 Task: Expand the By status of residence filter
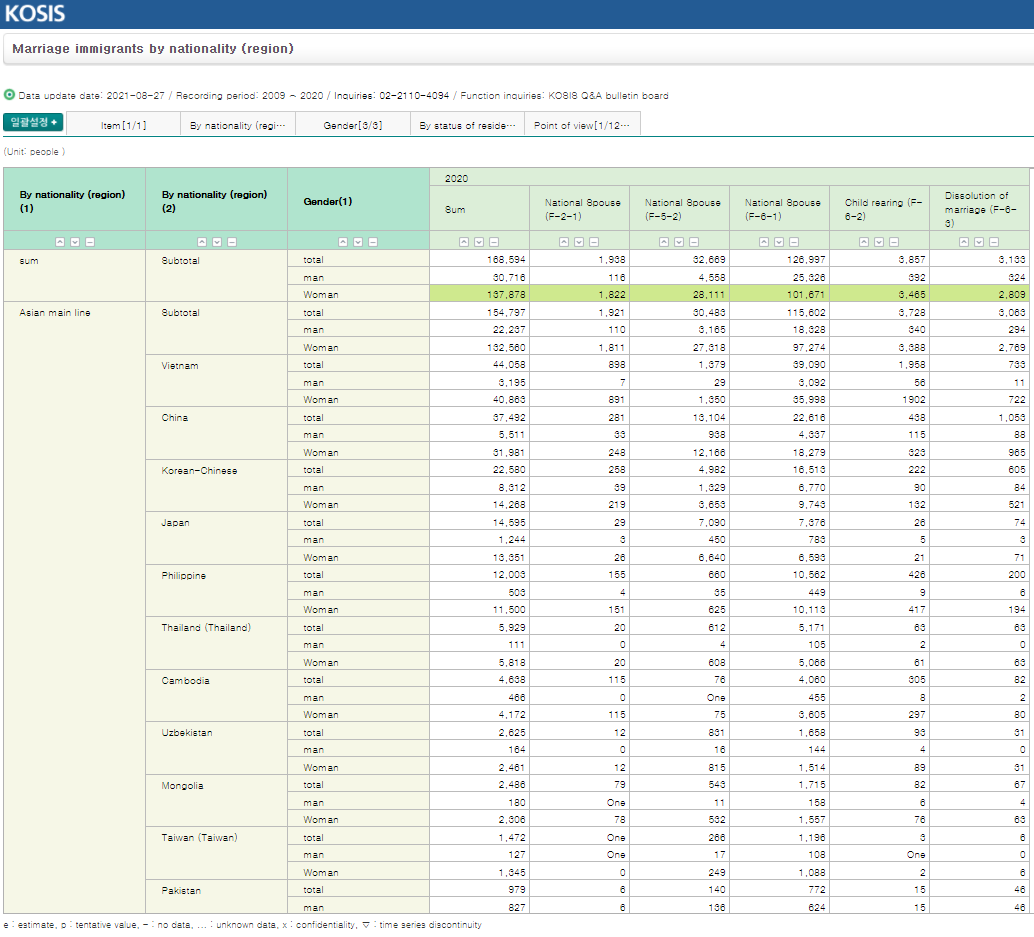(467, 126)
